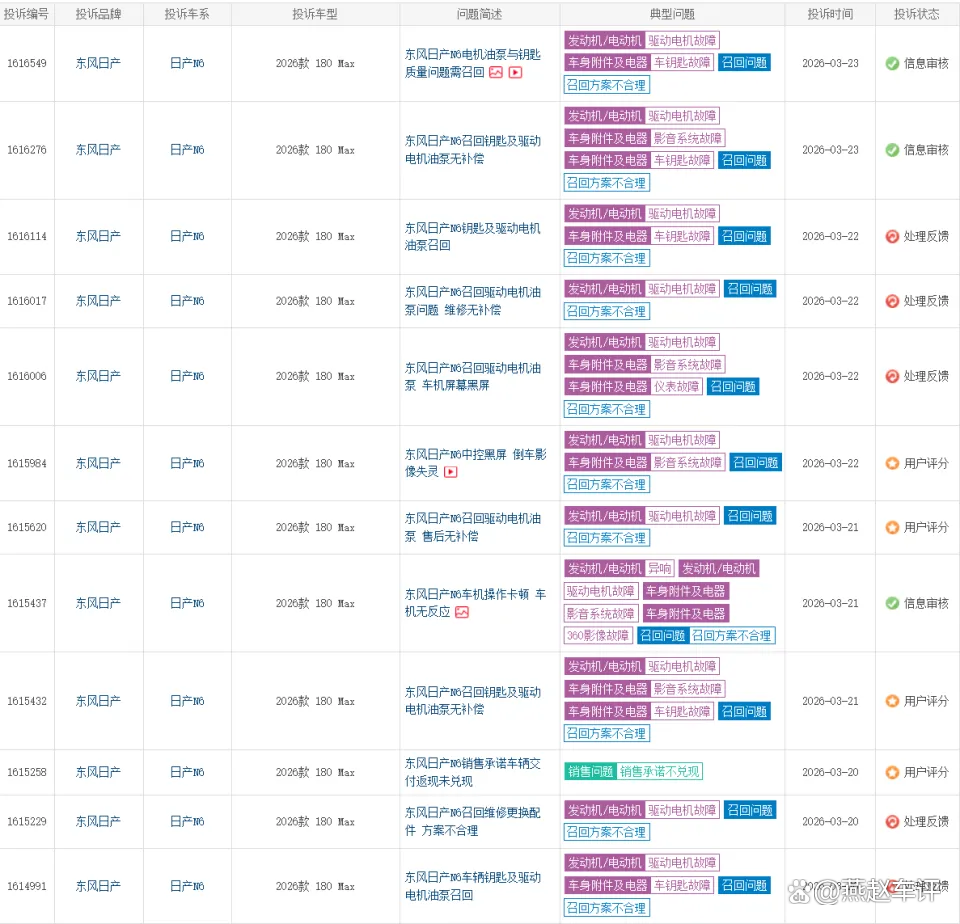
Task: Open the image icon beside 车机操作卡顿 车机无反应
Action: pyautogui.click(x=462, y=612)
